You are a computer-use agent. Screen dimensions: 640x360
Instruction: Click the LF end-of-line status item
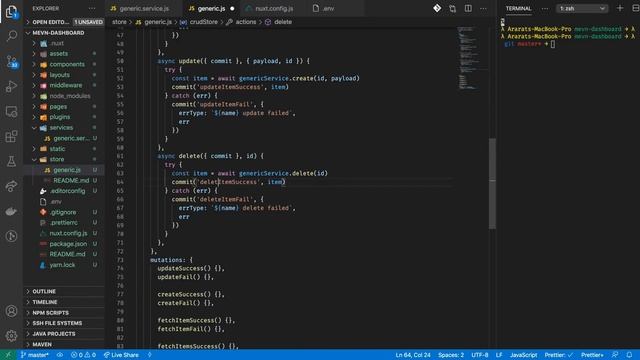[x=499, y=355]
